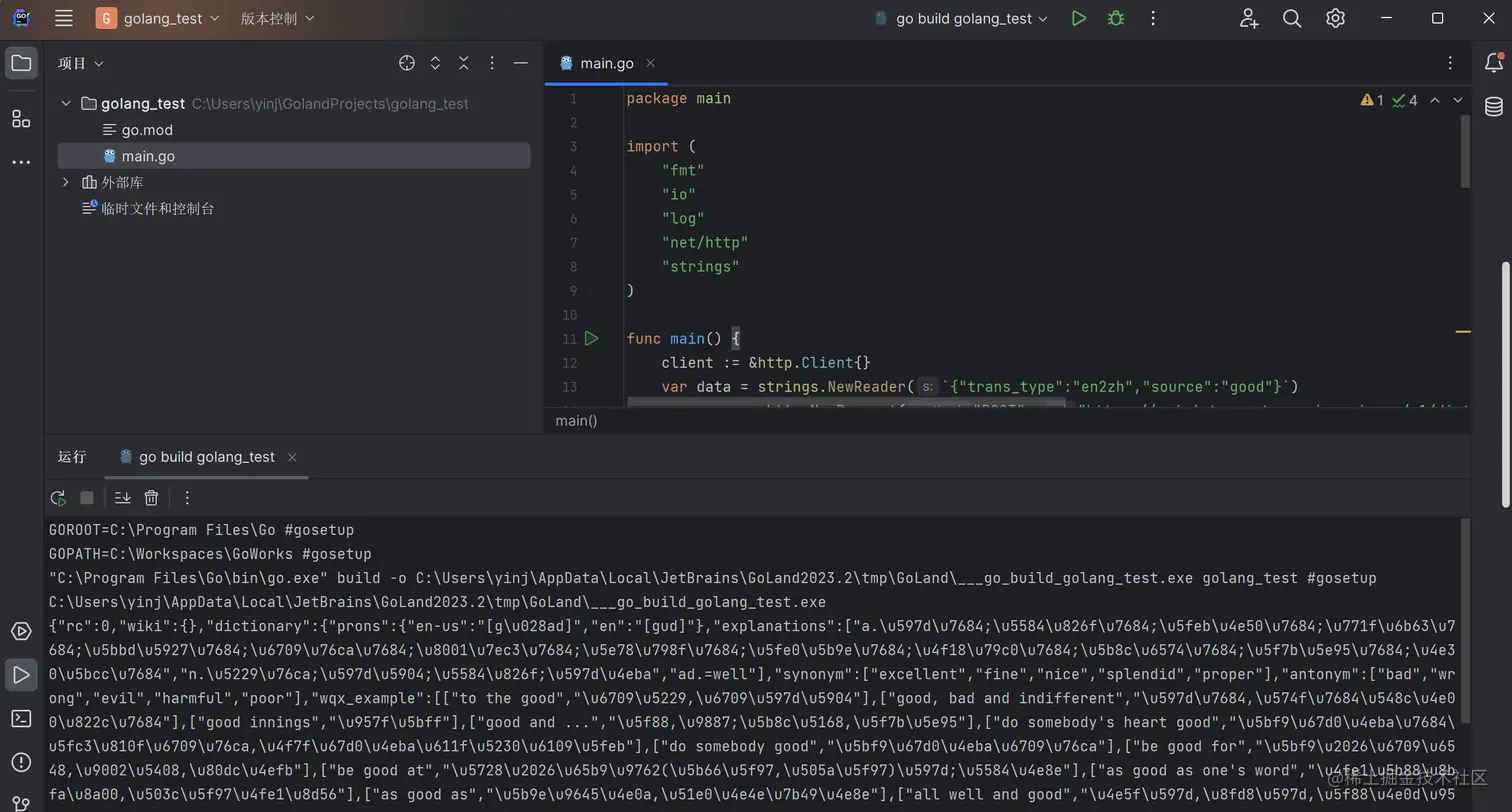The height and width of the screenshot is (812, 1512).
Task: Toggle soft-wrap/scroll to end in console
Action: point(122,498)
